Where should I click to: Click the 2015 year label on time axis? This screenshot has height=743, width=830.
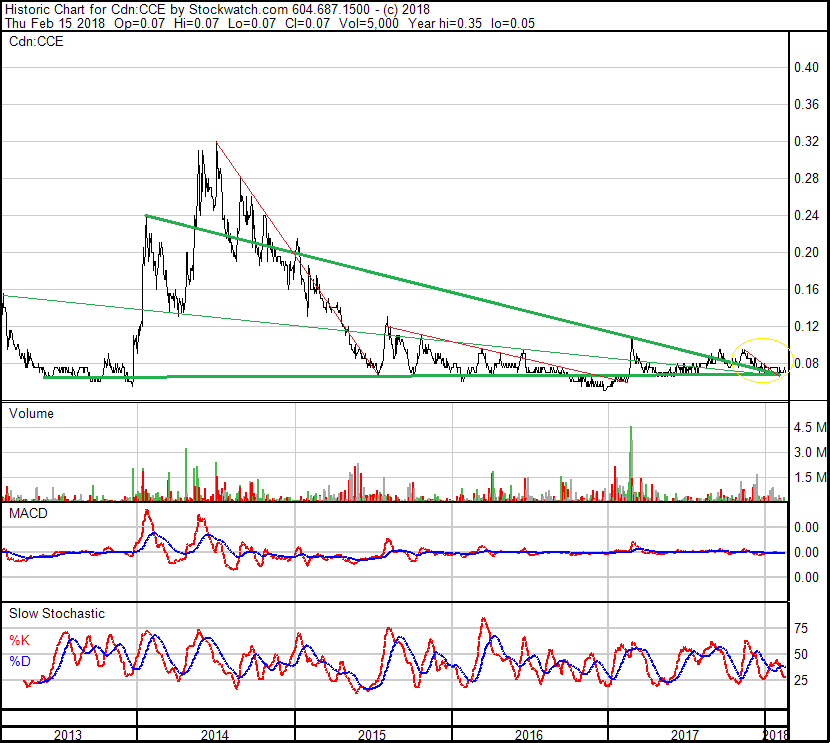tap(372, 735)
